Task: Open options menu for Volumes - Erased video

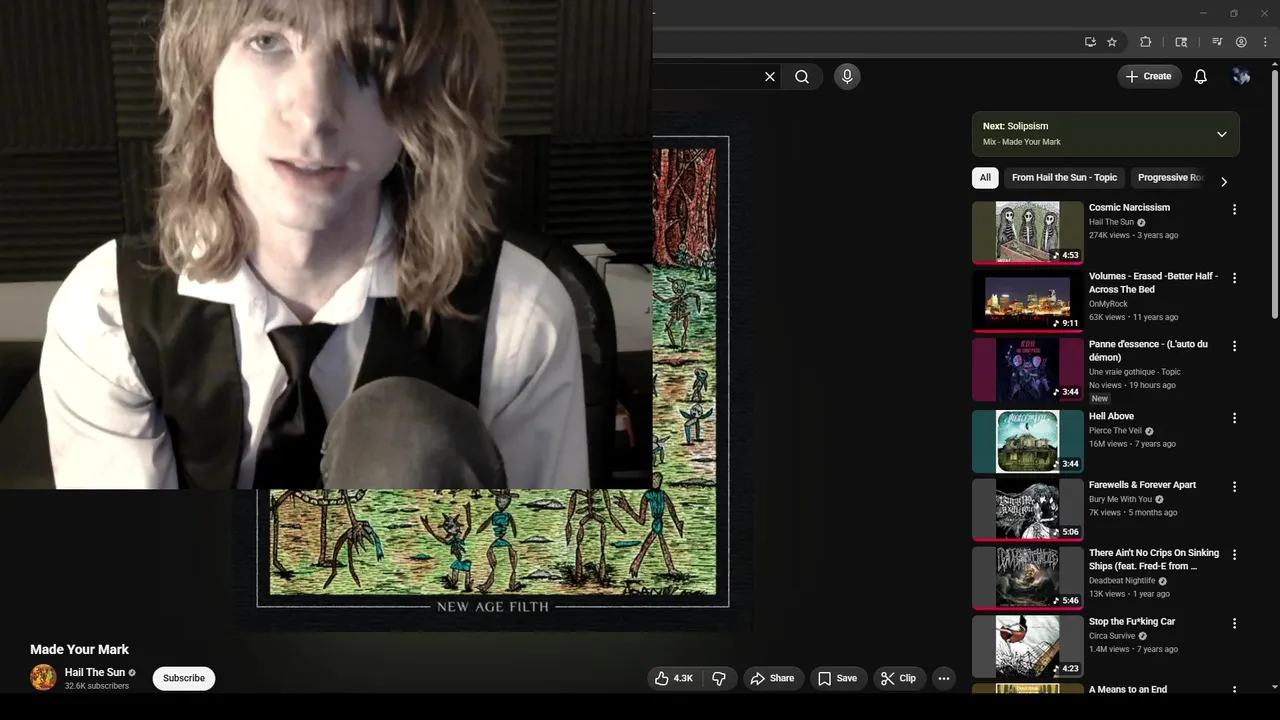Action: (x=1234, y=278)
